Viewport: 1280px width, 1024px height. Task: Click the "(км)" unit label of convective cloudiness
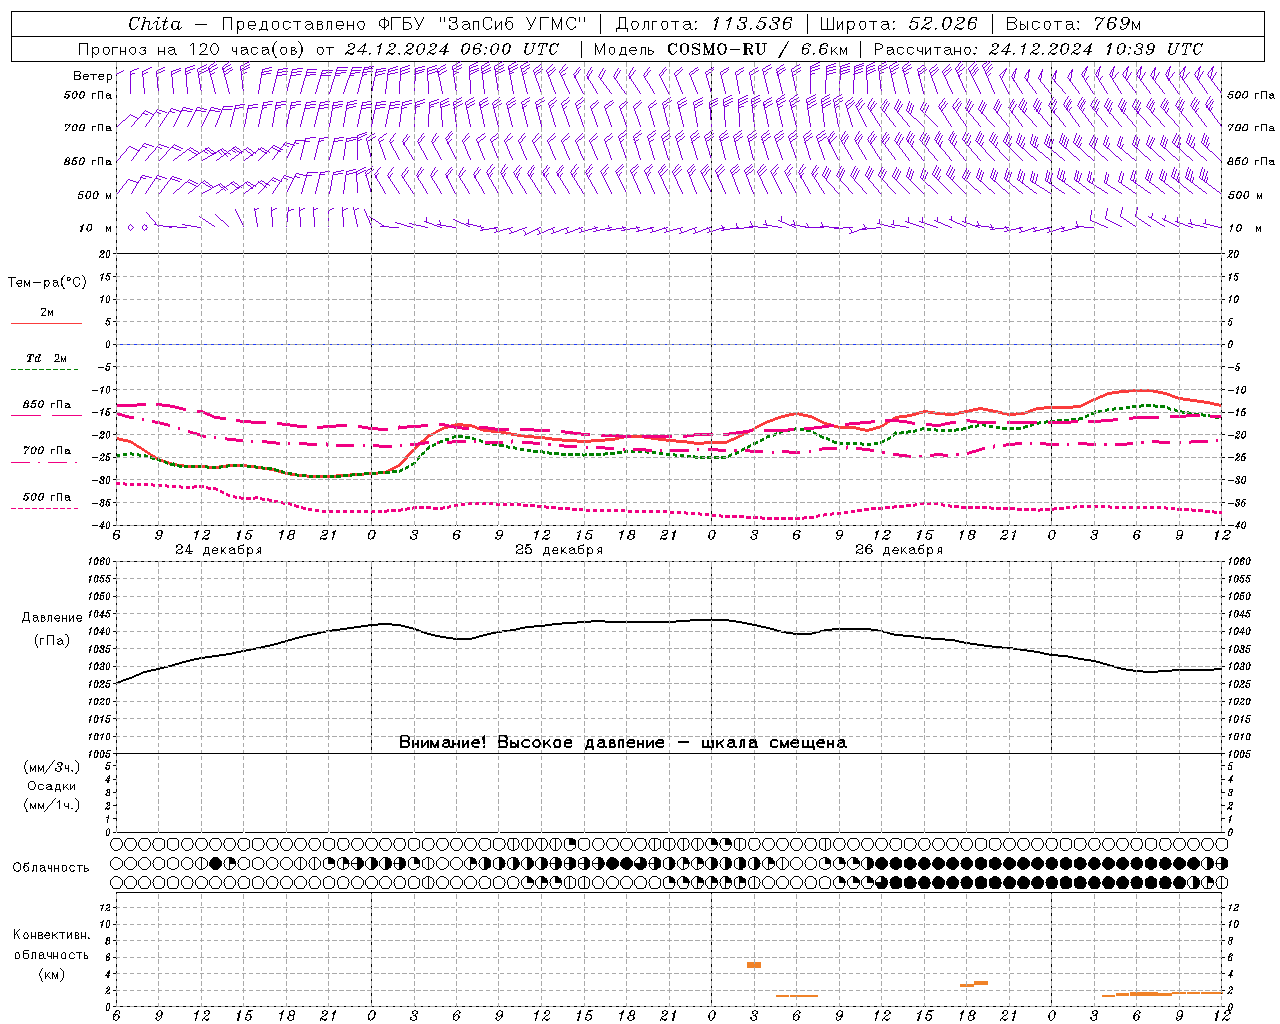coord(51,974)
